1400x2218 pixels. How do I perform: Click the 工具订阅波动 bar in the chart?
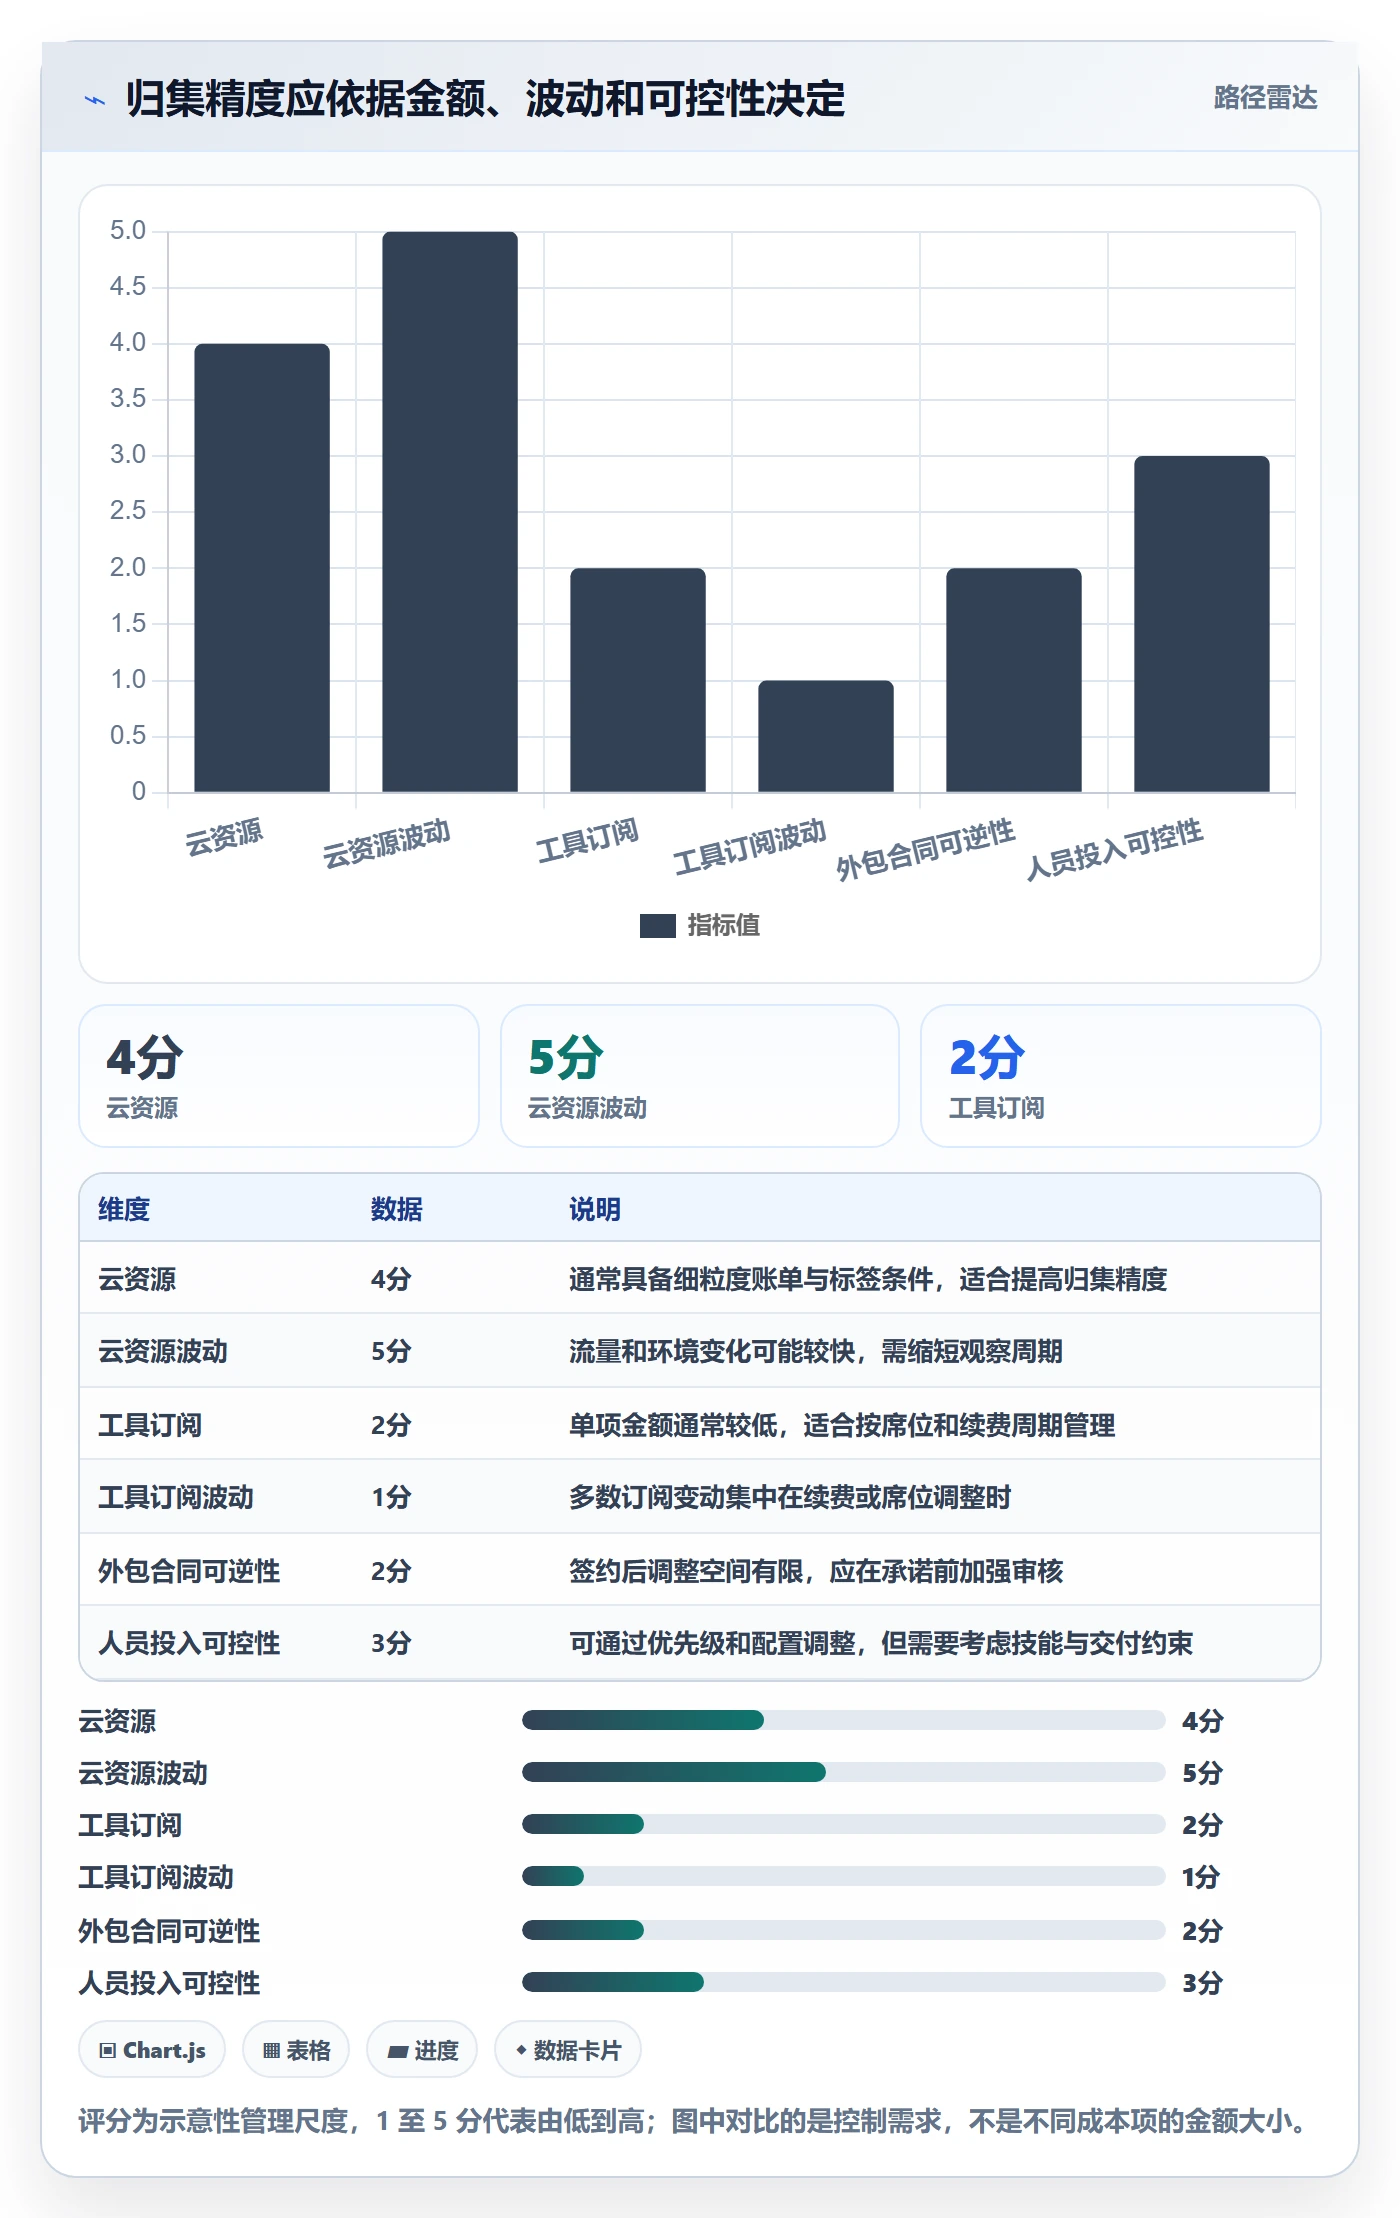point(826,736)
